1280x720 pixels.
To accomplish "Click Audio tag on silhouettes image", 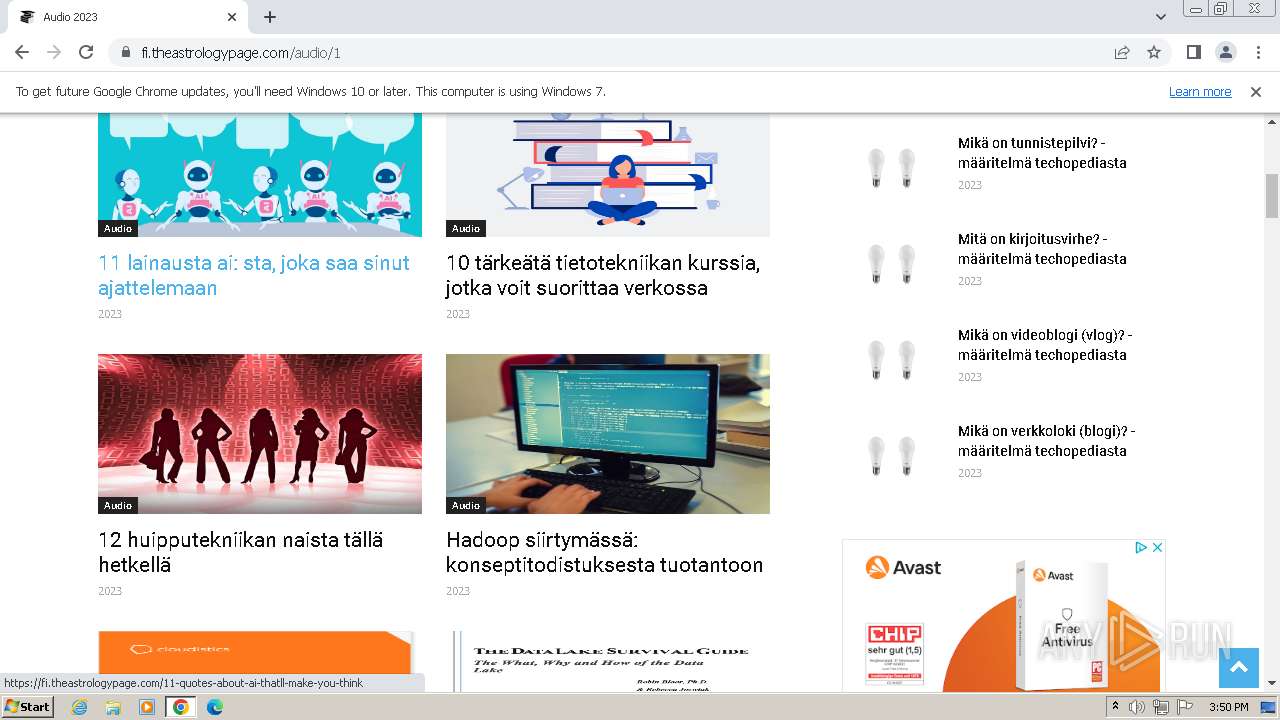I will pyautogui.click(x=118, y=505).
